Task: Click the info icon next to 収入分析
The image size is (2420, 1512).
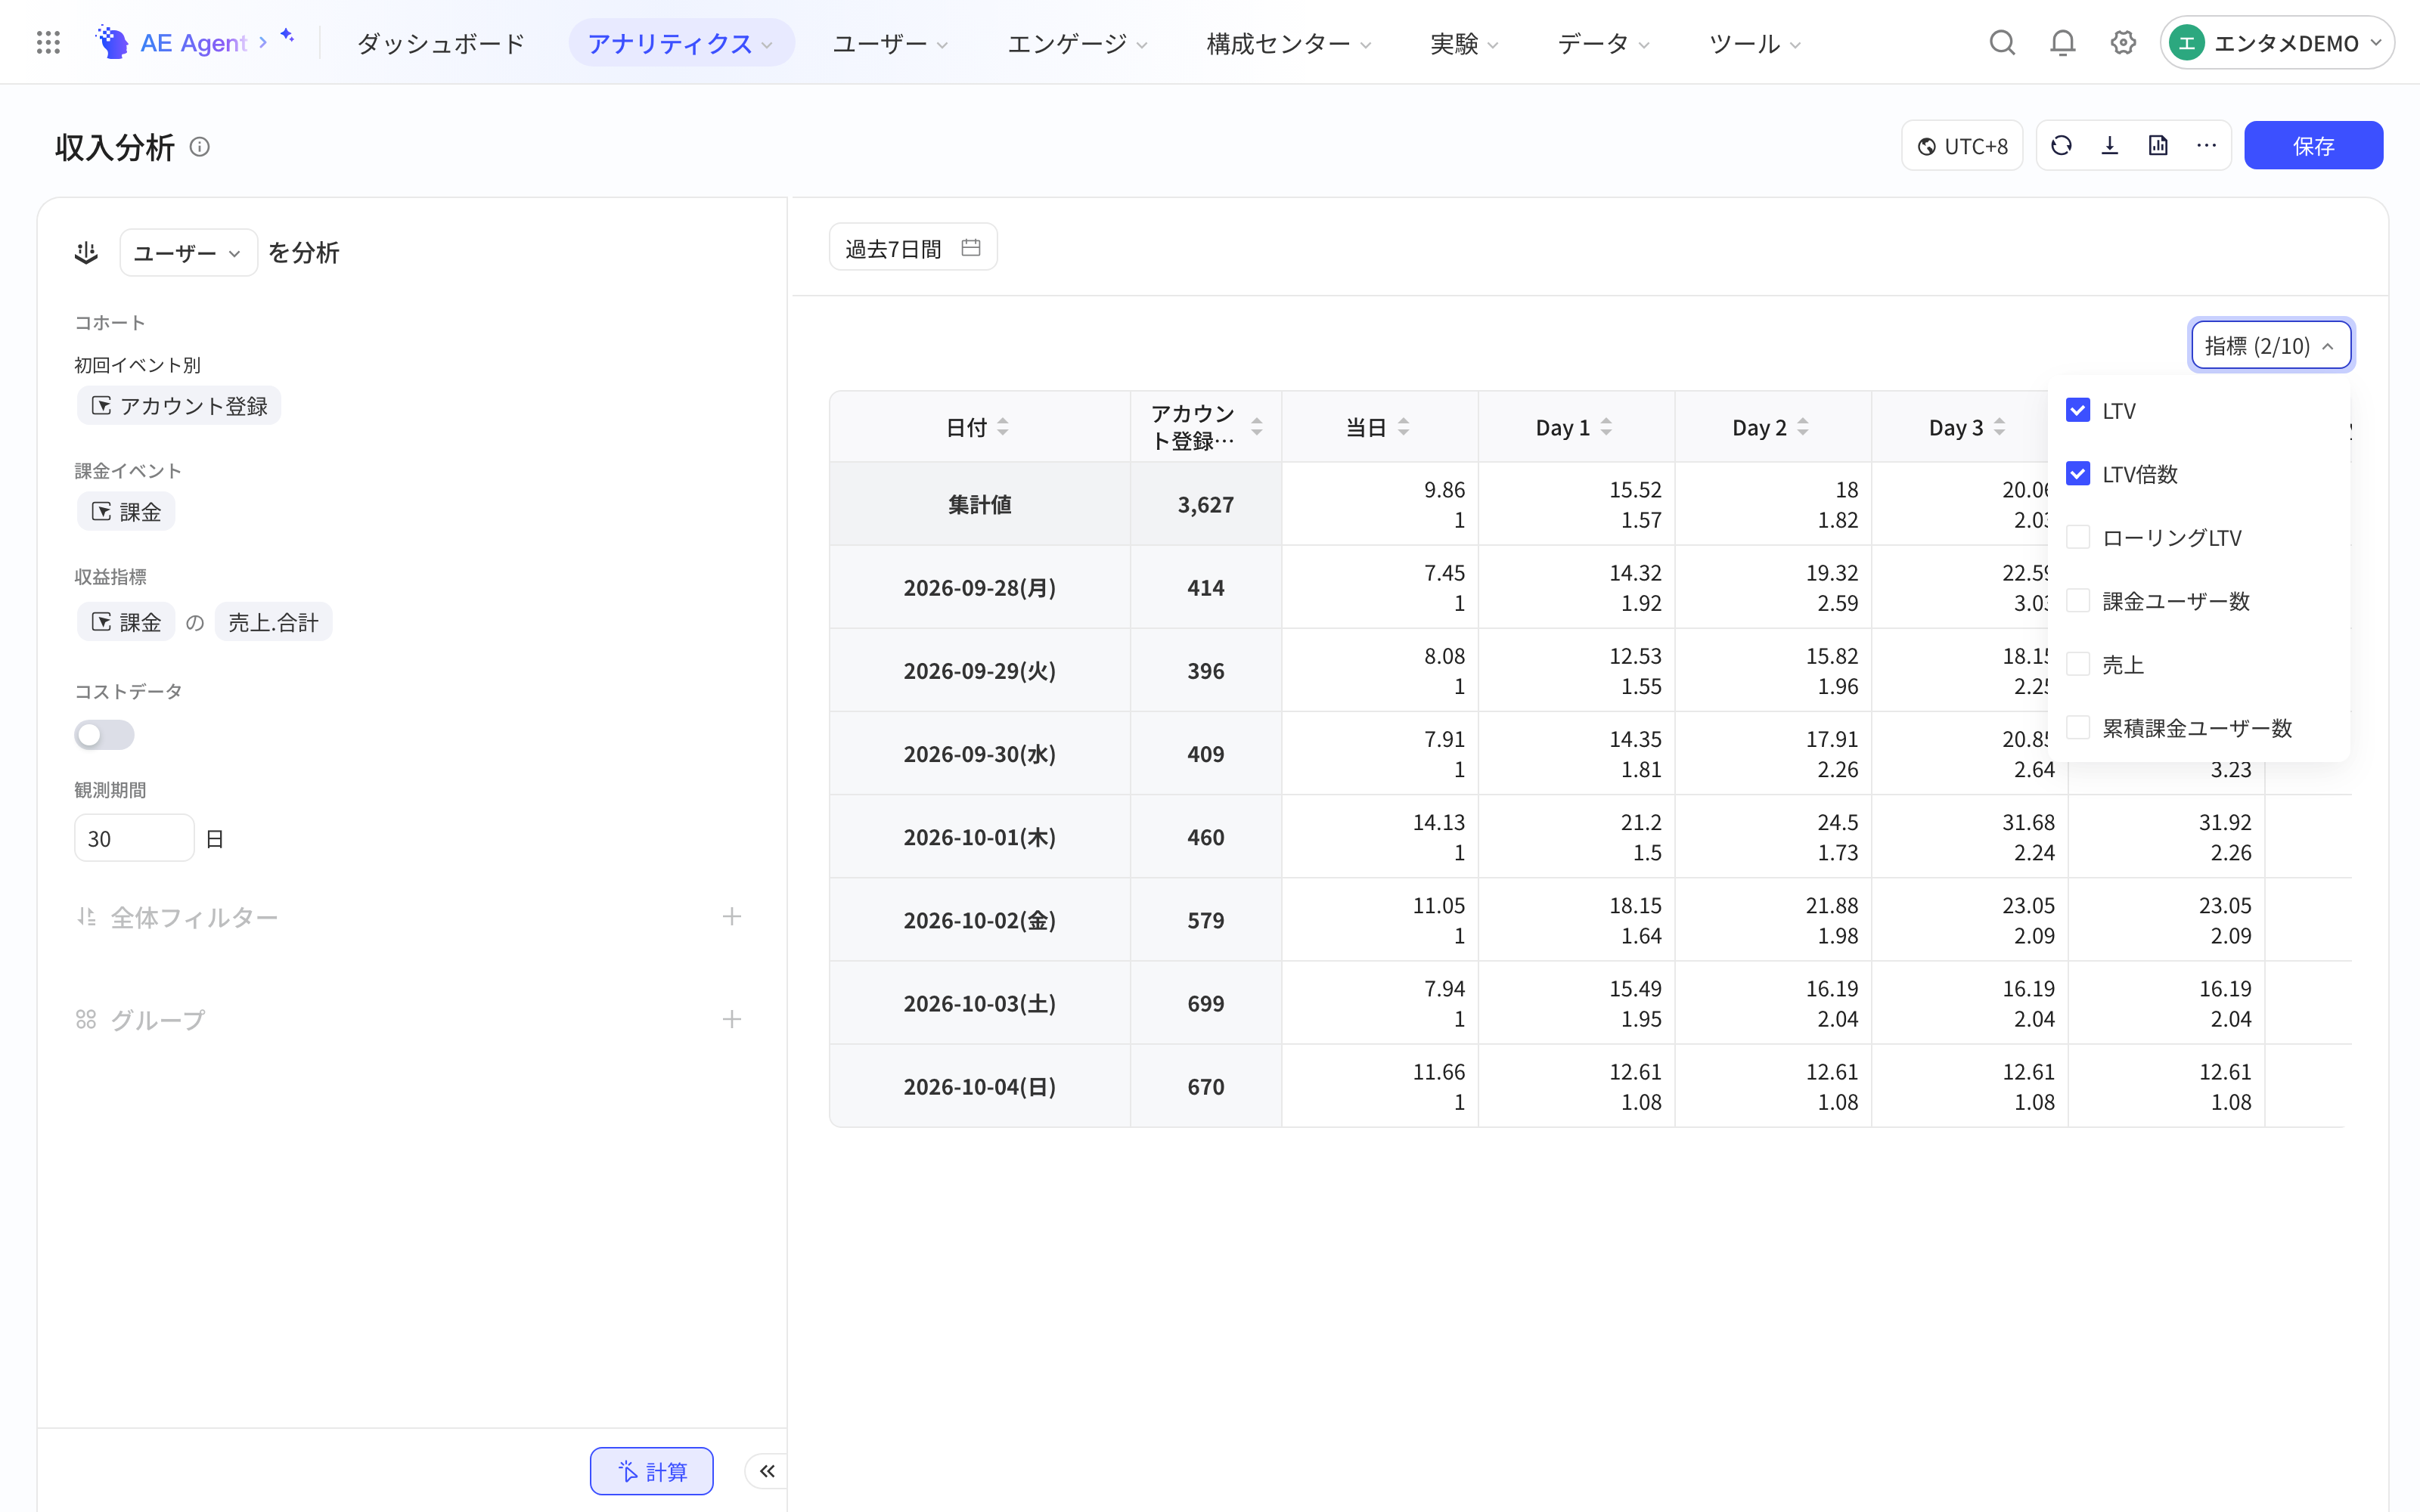Action: [x=200, y=147]
